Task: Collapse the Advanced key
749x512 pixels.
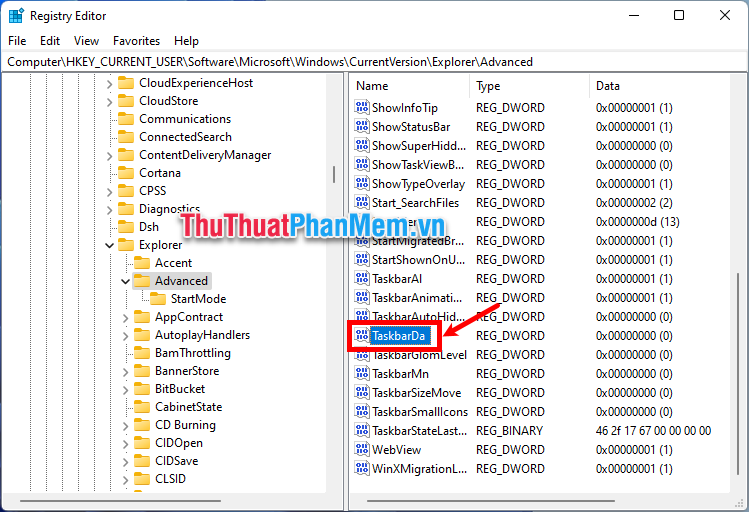Action: pos(125,281)
